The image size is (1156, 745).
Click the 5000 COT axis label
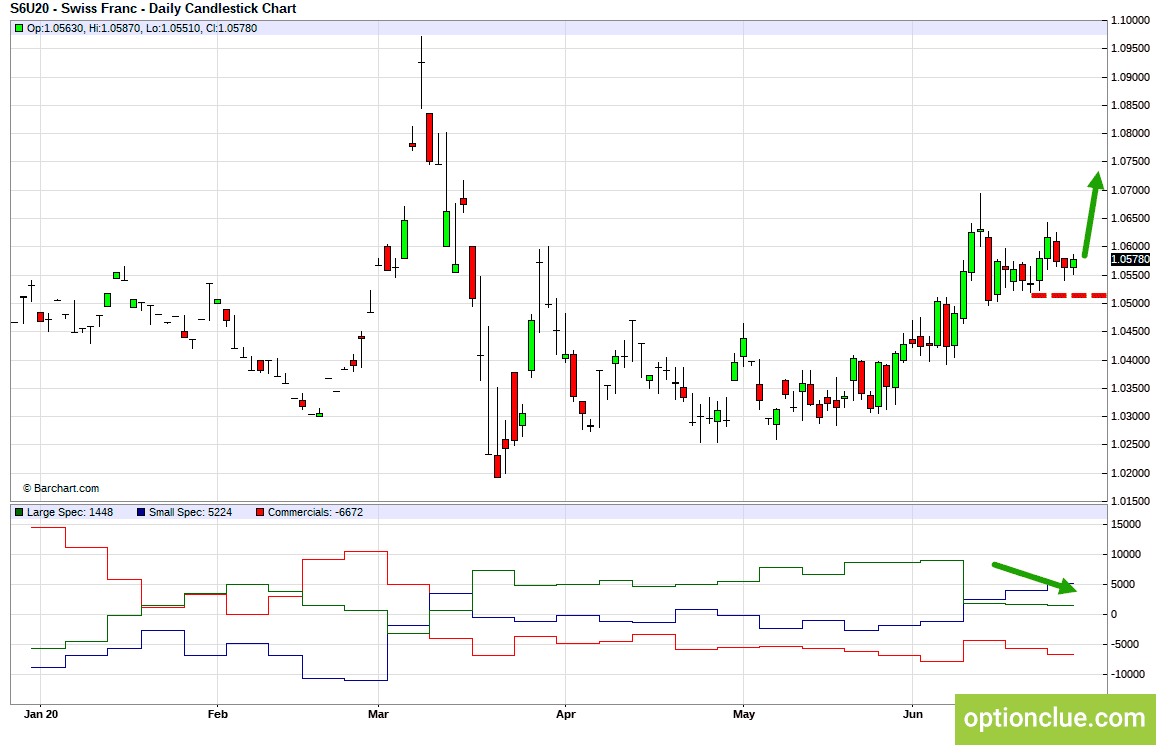pos(1123,584)
